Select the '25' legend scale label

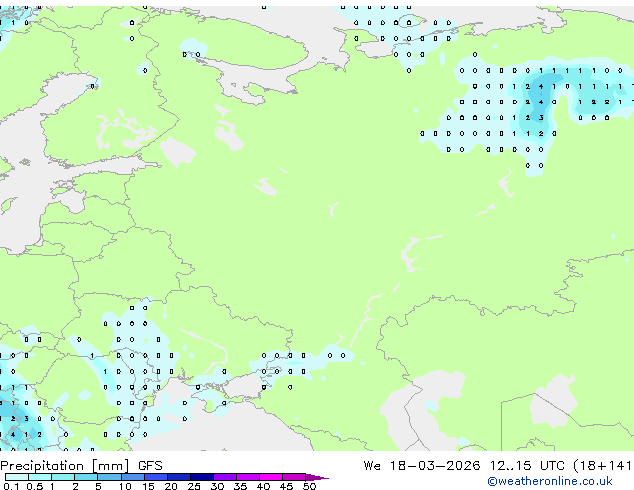point(194,486)
